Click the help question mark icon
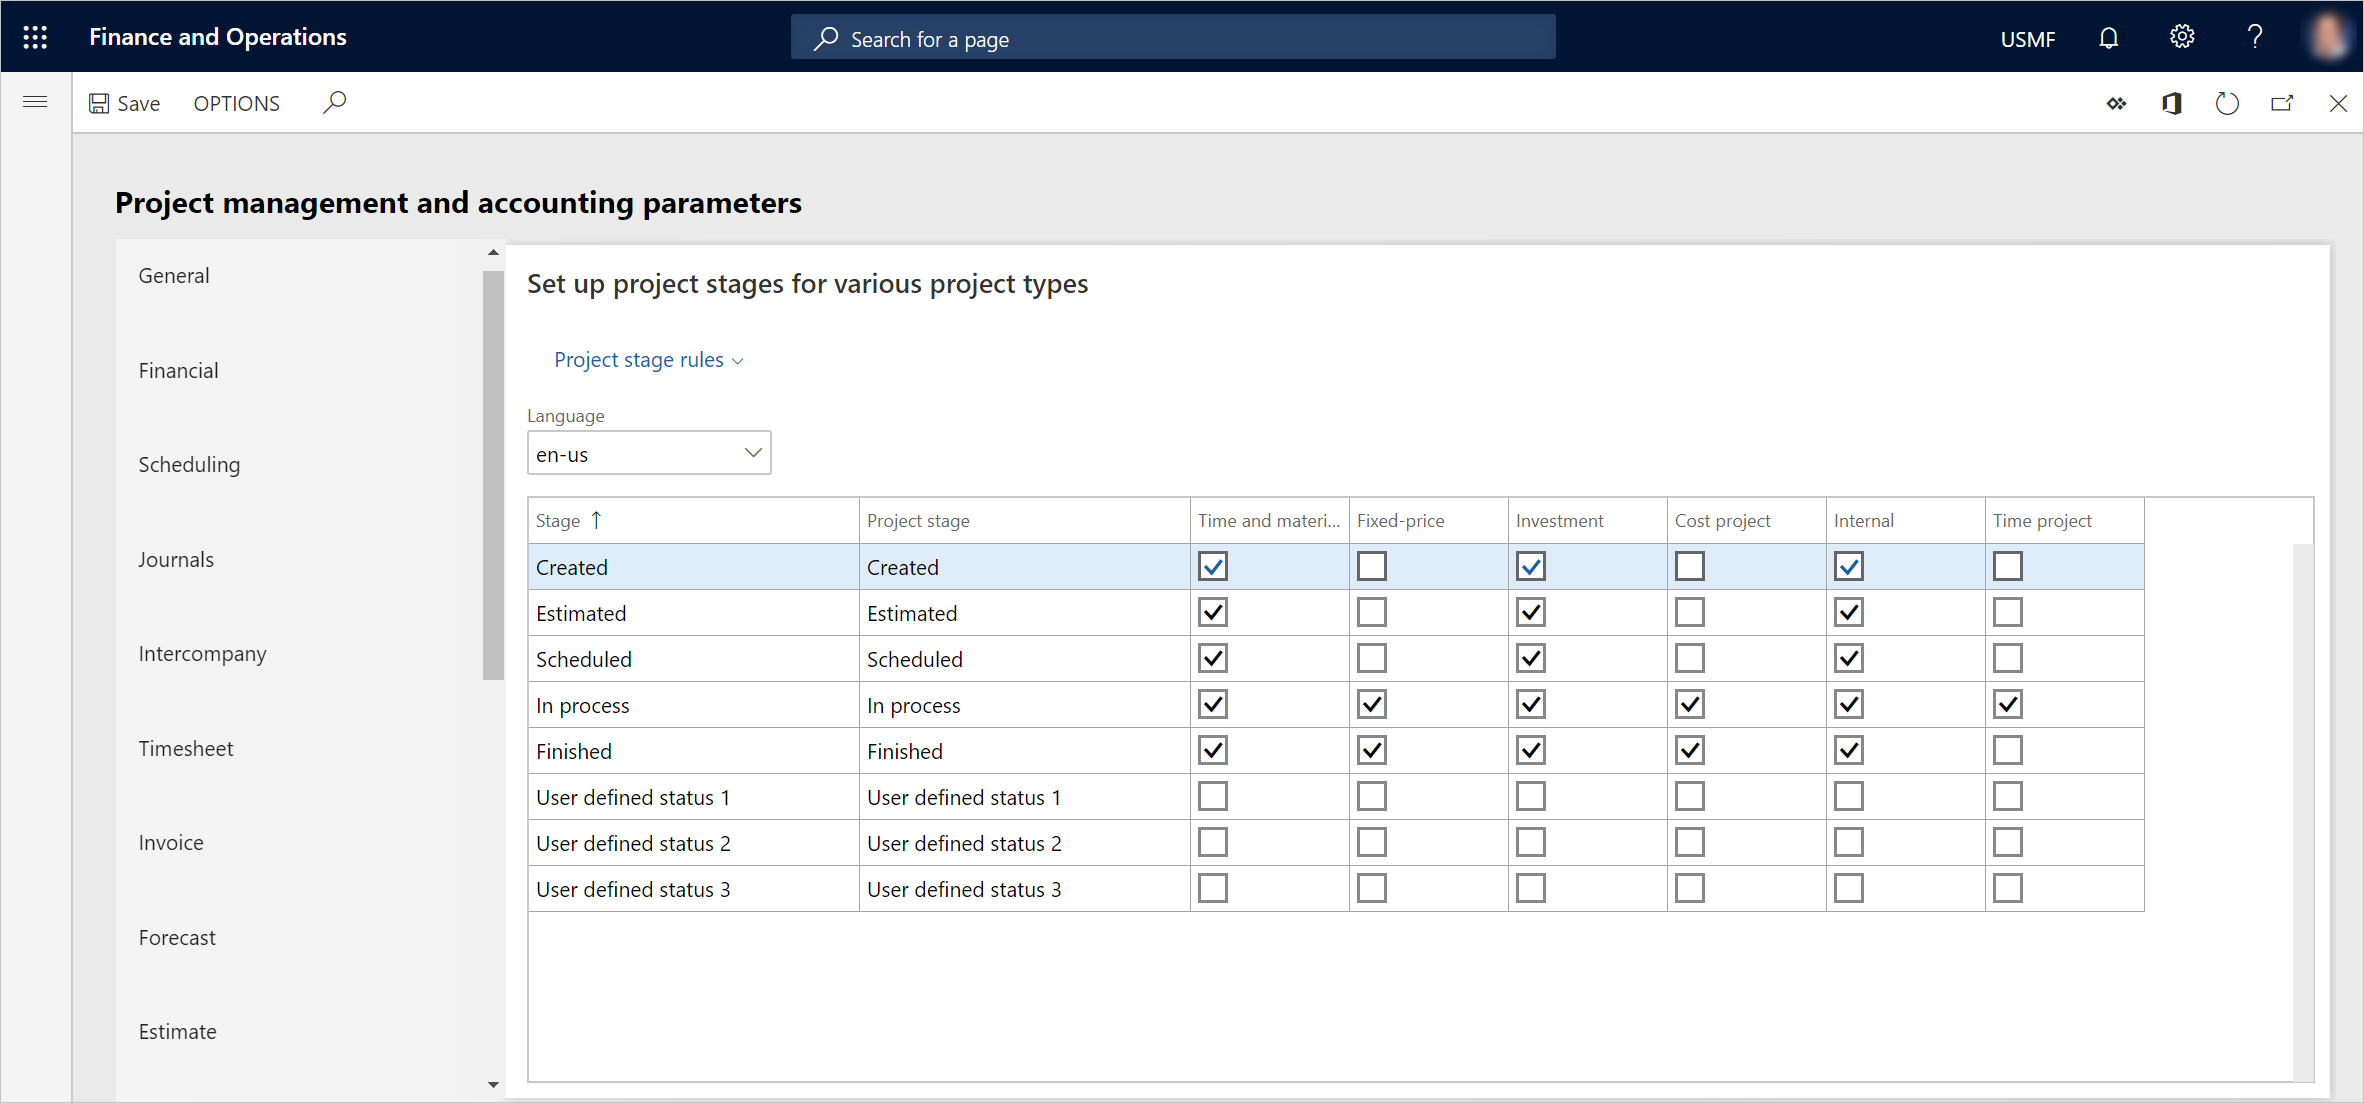2364x1103 pixels. click(2254, 38)
